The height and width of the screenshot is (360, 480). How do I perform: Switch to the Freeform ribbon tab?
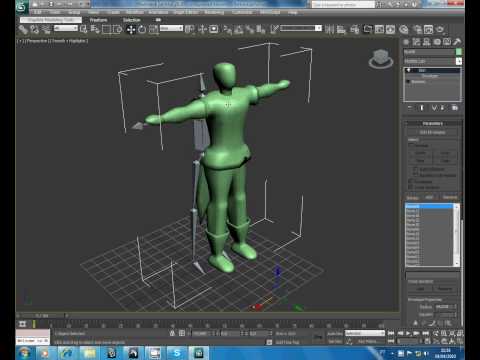click(98, 20)
